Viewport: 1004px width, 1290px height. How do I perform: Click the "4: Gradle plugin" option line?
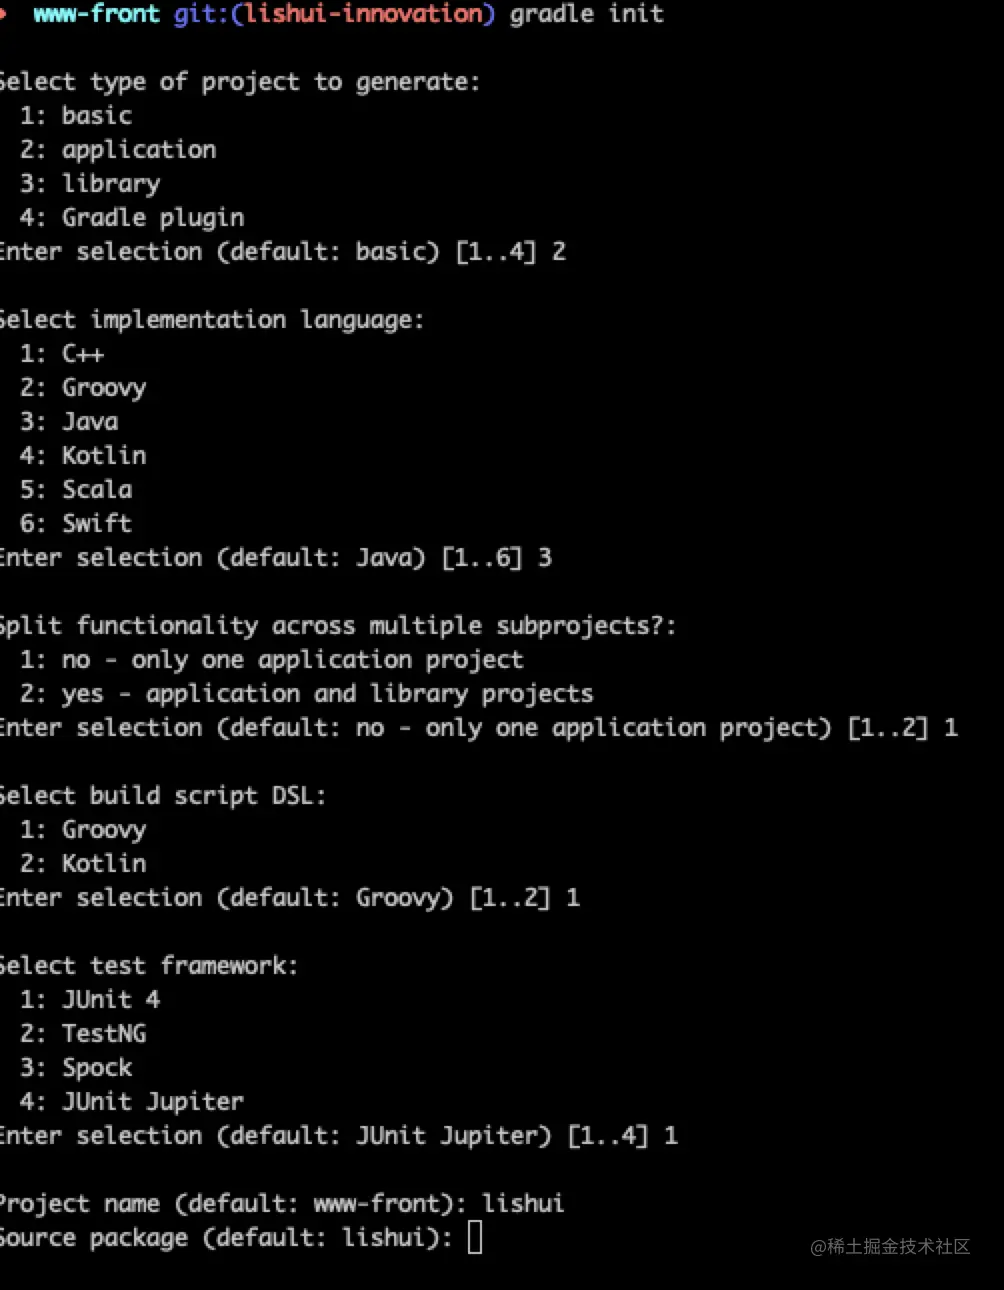132,218
